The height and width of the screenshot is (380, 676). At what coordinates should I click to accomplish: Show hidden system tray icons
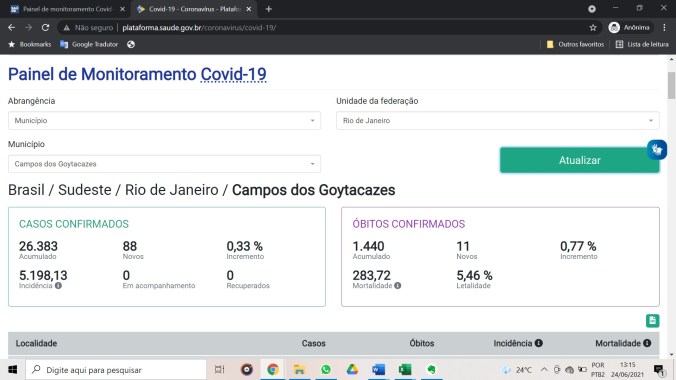point(544,370)
